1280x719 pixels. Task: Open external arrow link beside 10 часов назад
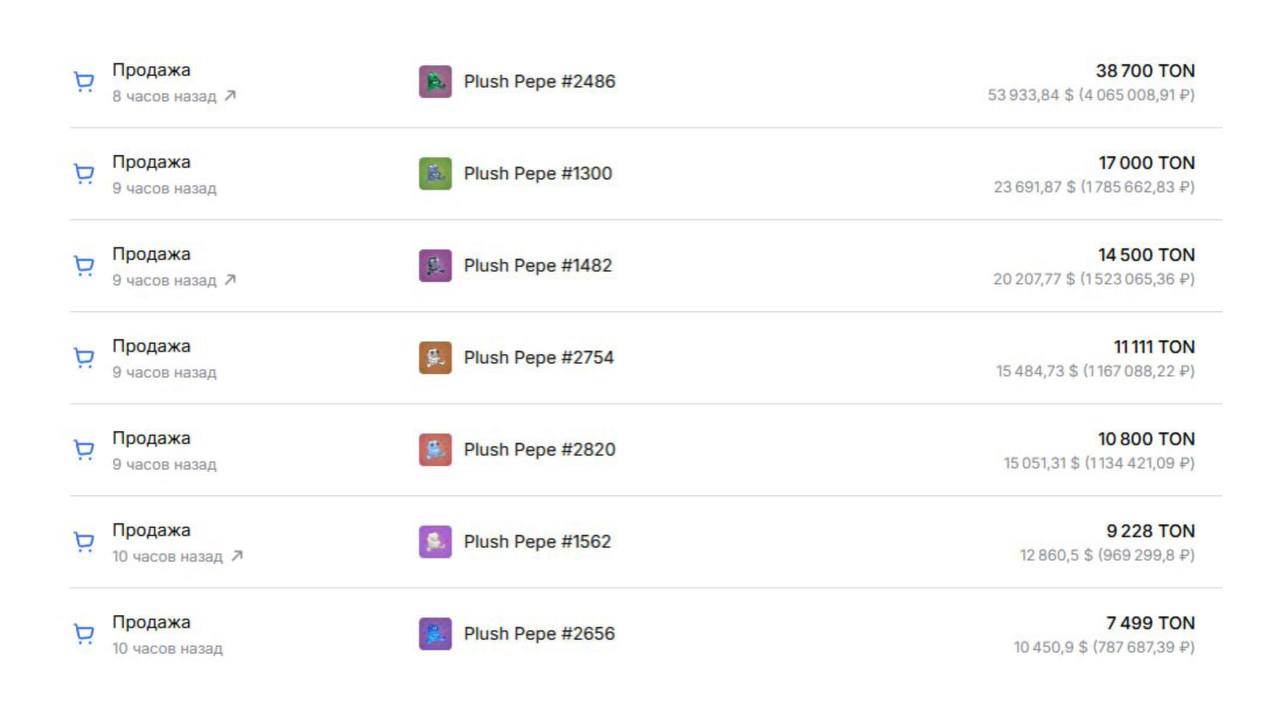(236, 556)
